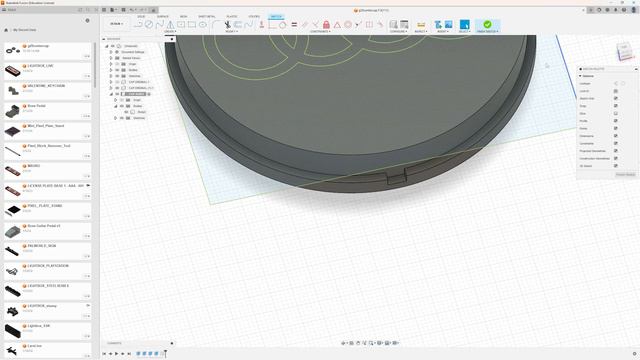Apply the Perpendicular constraint icon
The image size is (640, 360).
[x=316, y=25]
